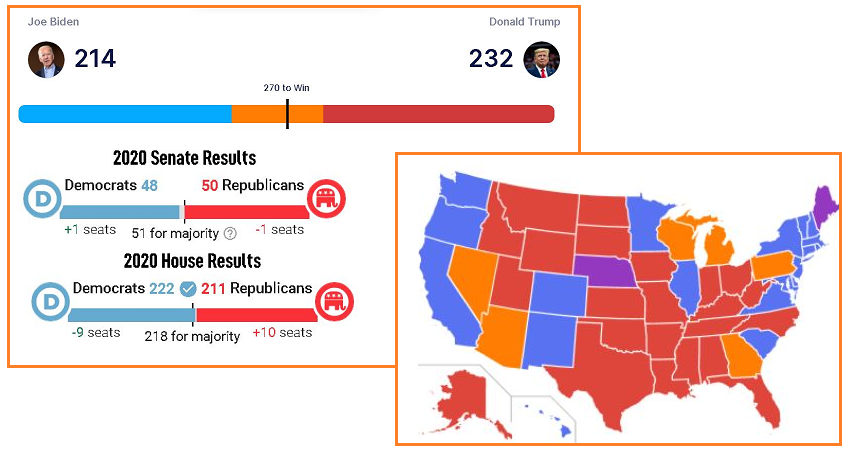Click the question mark help icon
Image resolution: width=848 pixels, height=451 pixels.
(x=230, y=233)
